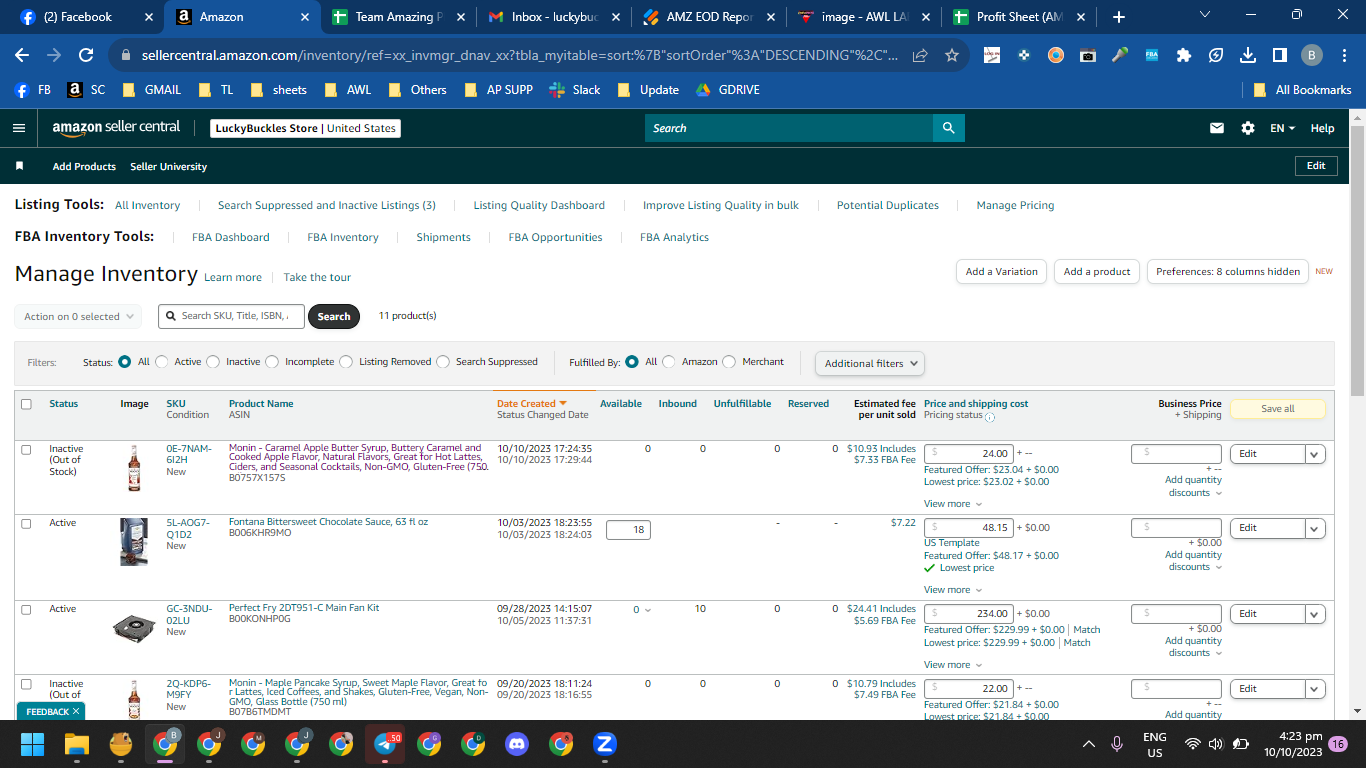The height and width of the screenshot is (768, 1366).
Task: Click the bookmark flag icon beside Add Products
Action: click(x=19, y=166)
